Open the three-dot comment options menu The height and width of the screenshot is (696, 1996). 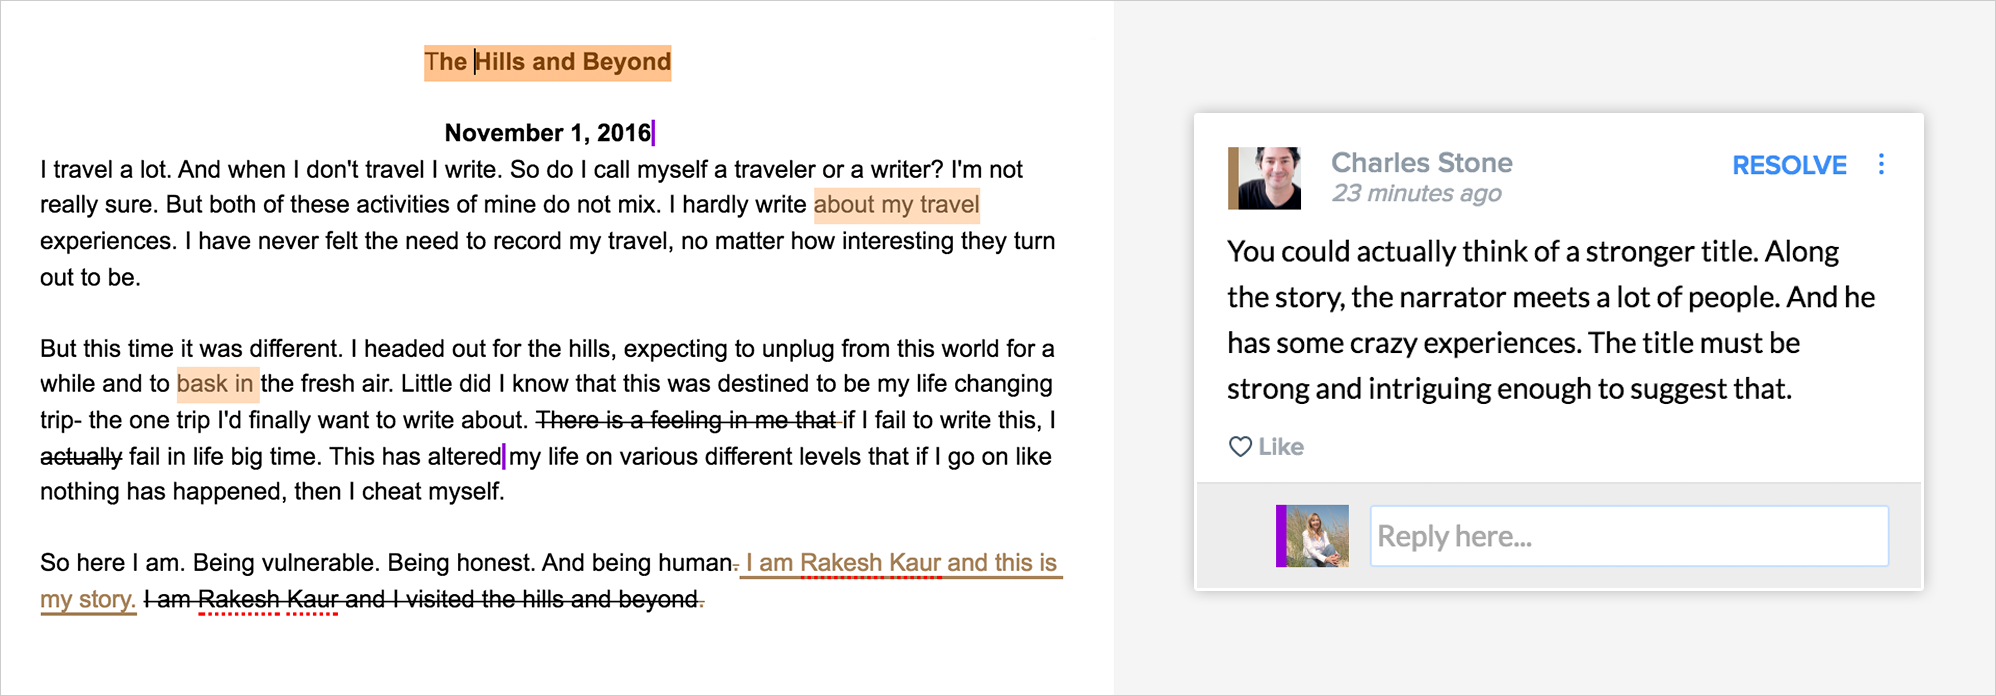point(1881,165)
